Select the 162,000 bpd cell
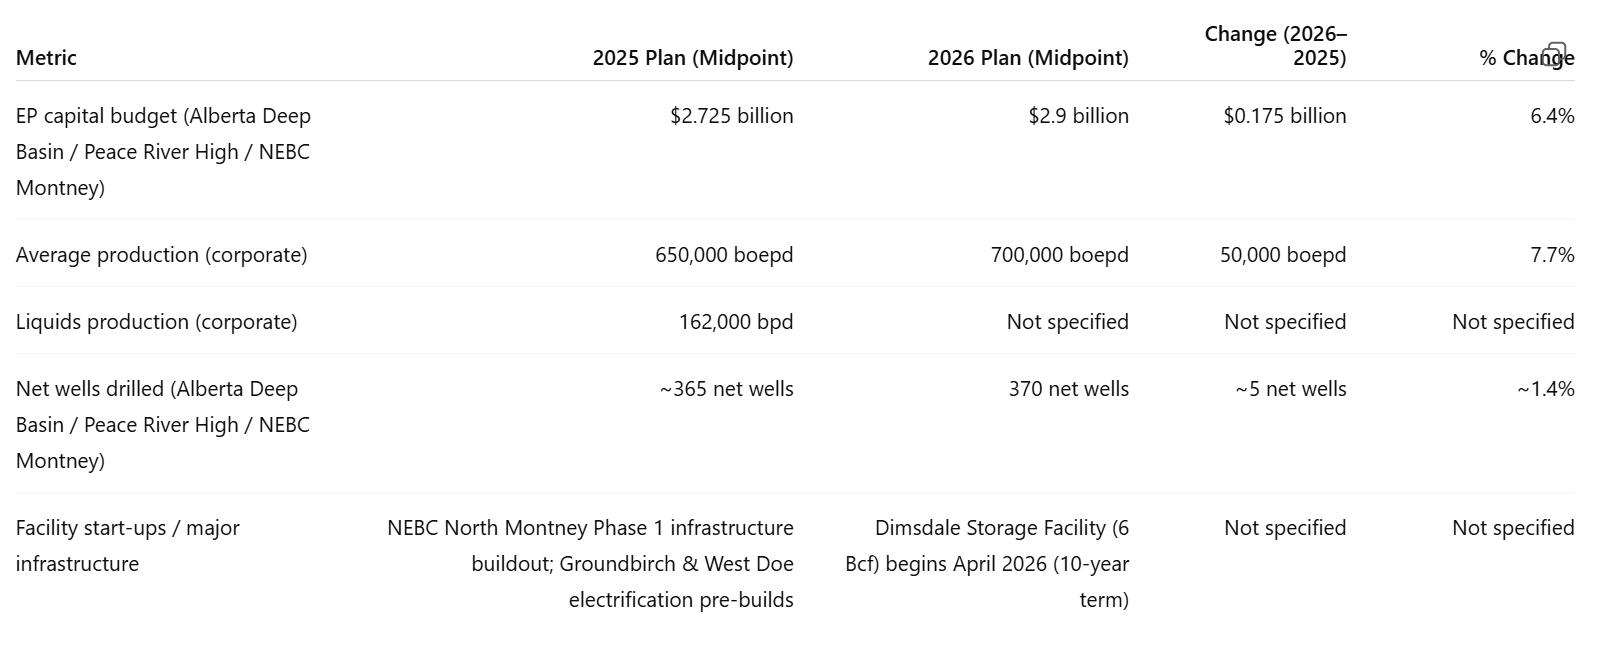The height and width of the screenshot is (666, 1617). pos(736,322)
